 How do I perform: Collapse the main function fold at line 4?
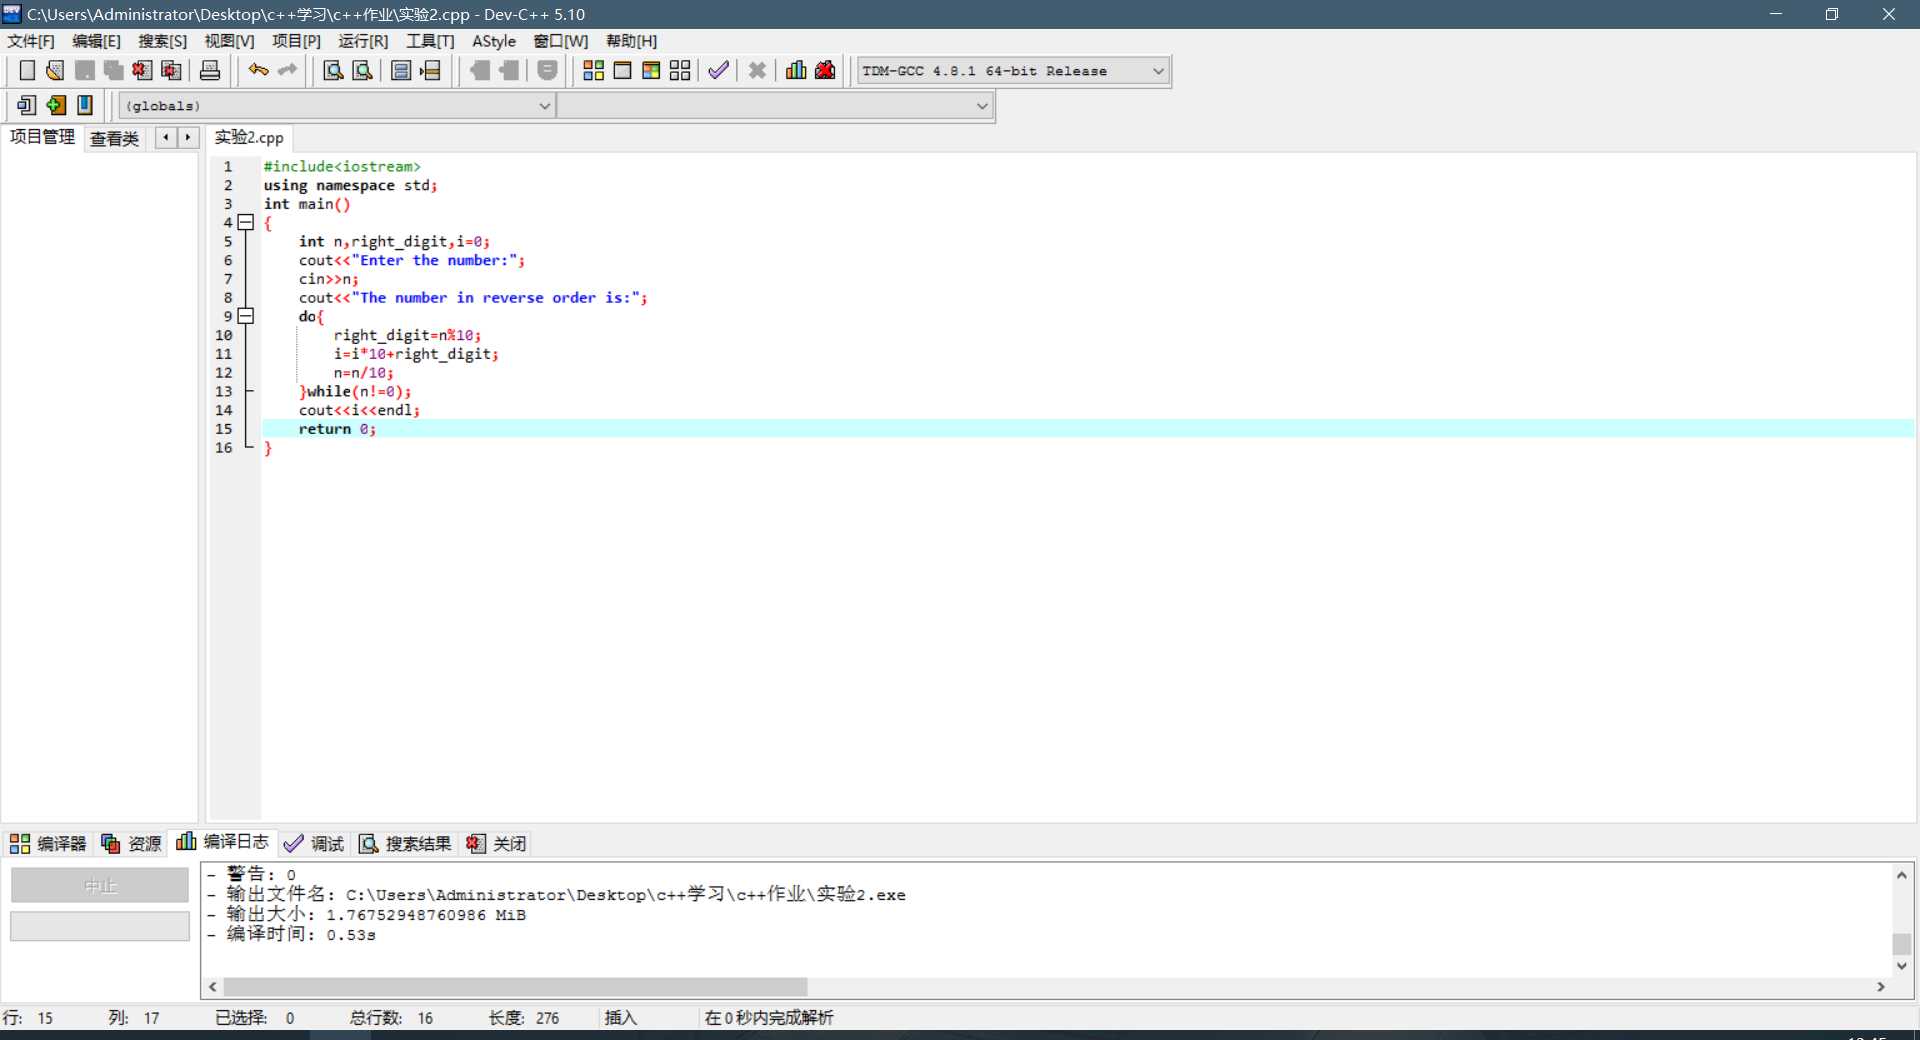click(246, 223)
